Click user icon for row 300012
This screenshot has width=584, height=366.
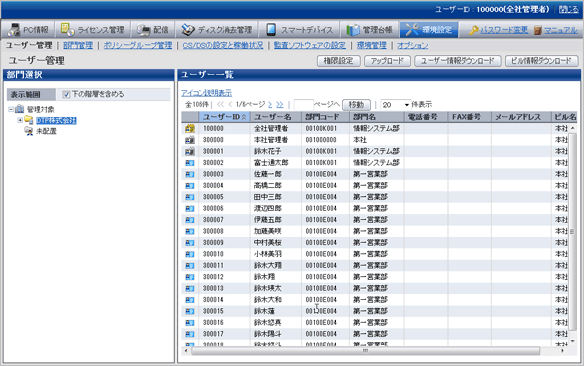[x=190, y=277]
